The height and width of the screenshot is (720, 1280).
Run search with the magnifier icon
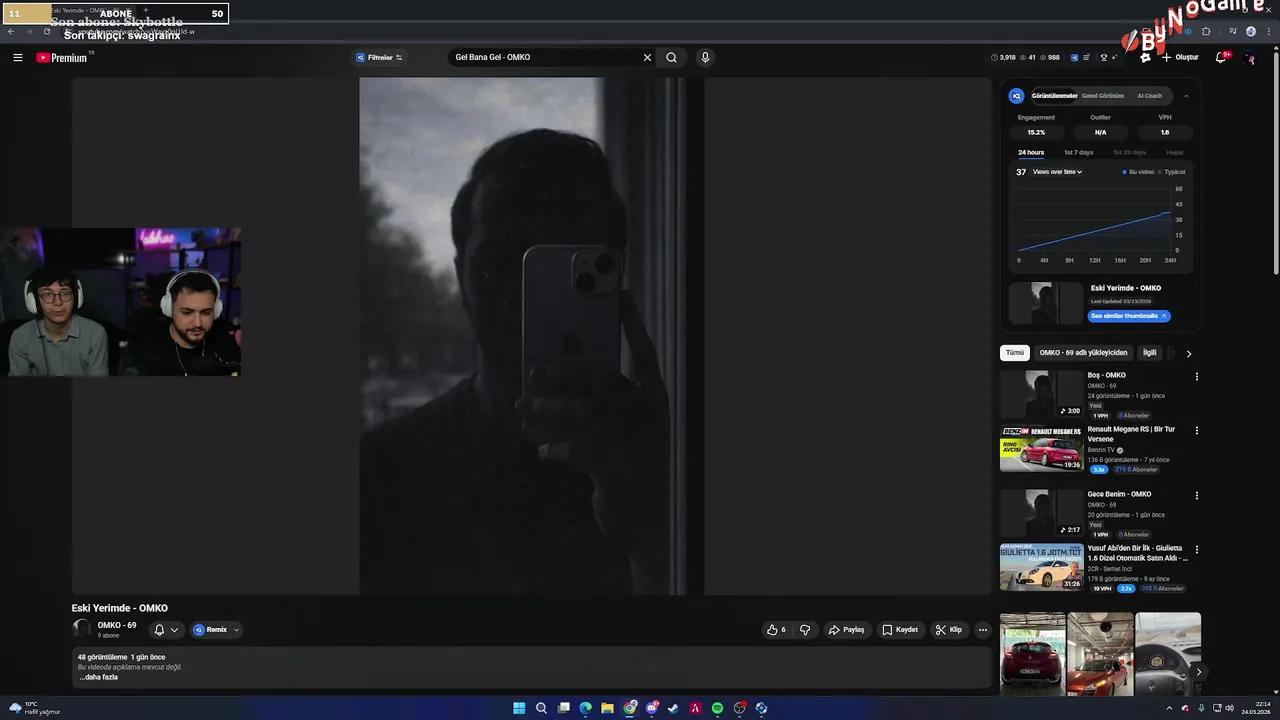click(x=671, y=58)
